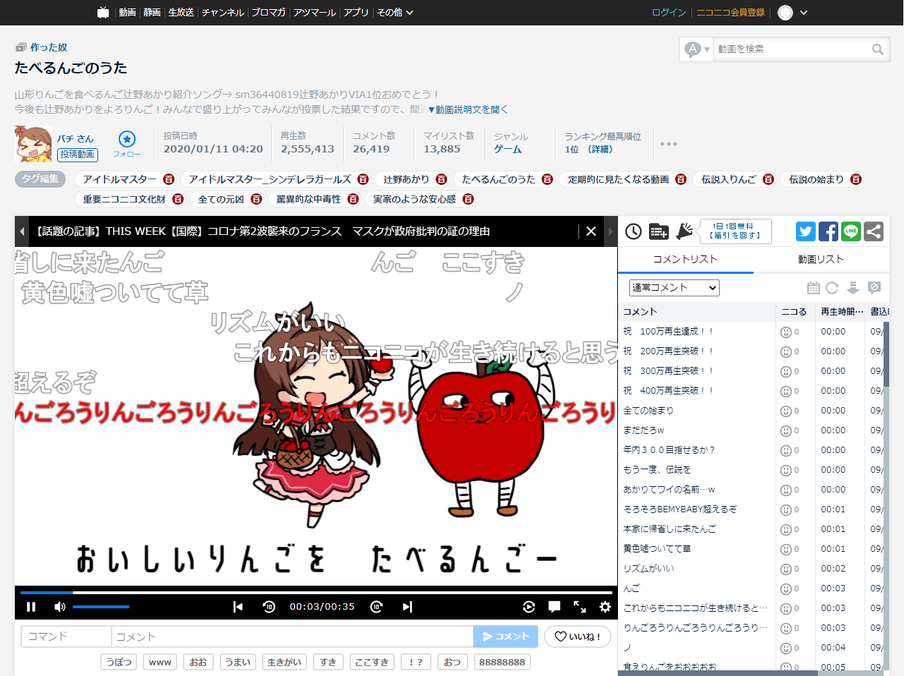Image resolution: width=904 pixels, height=676 pixels.
Task: Open search type dropdown
Action: coord(696,50)
